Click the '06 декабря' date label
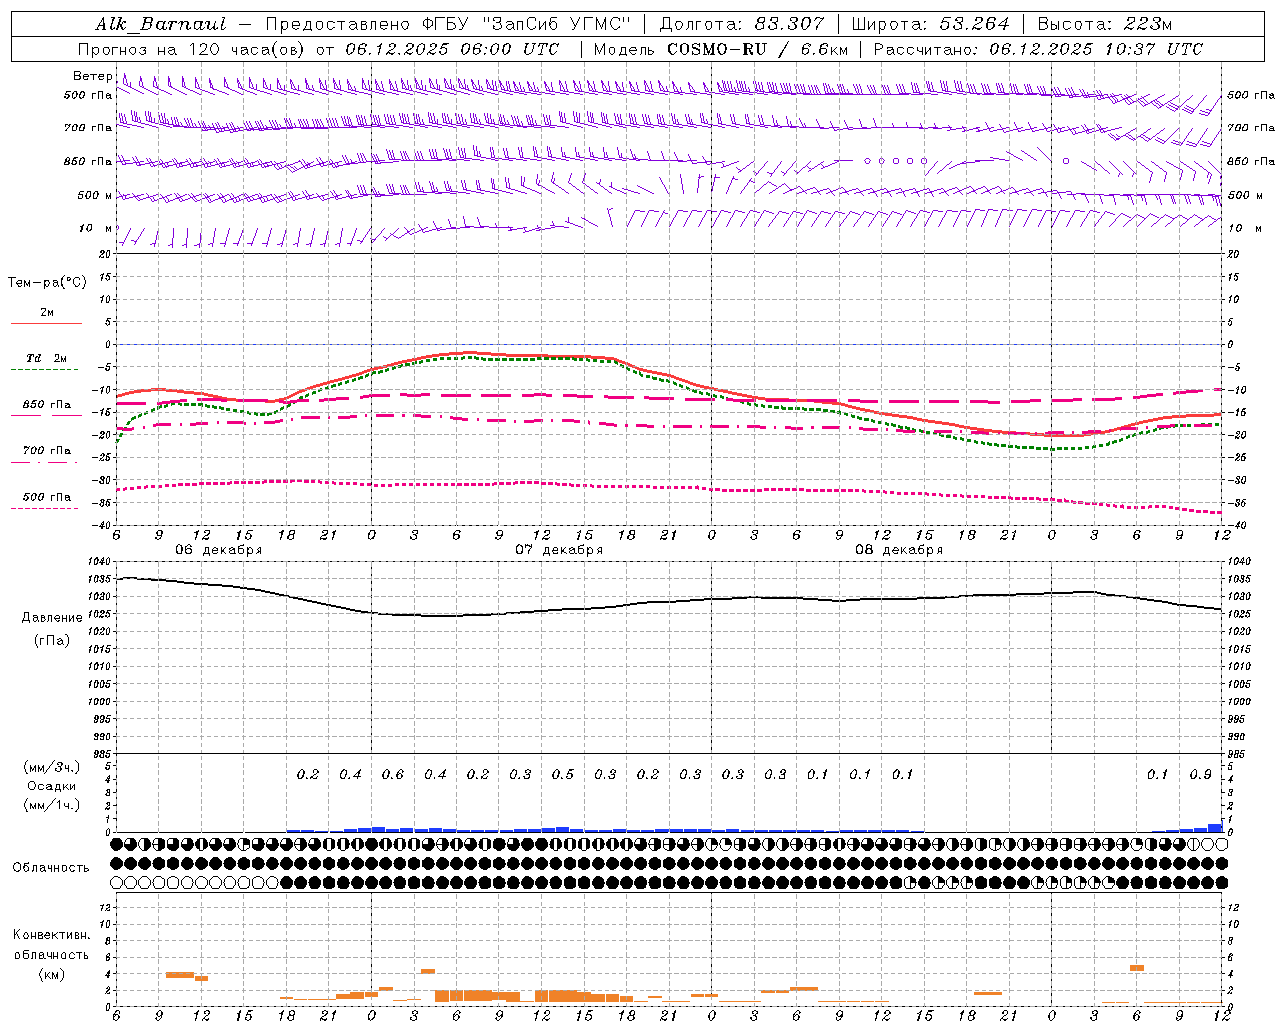The width and height of the screenshot is (1280, 1024). pos(219,550)
